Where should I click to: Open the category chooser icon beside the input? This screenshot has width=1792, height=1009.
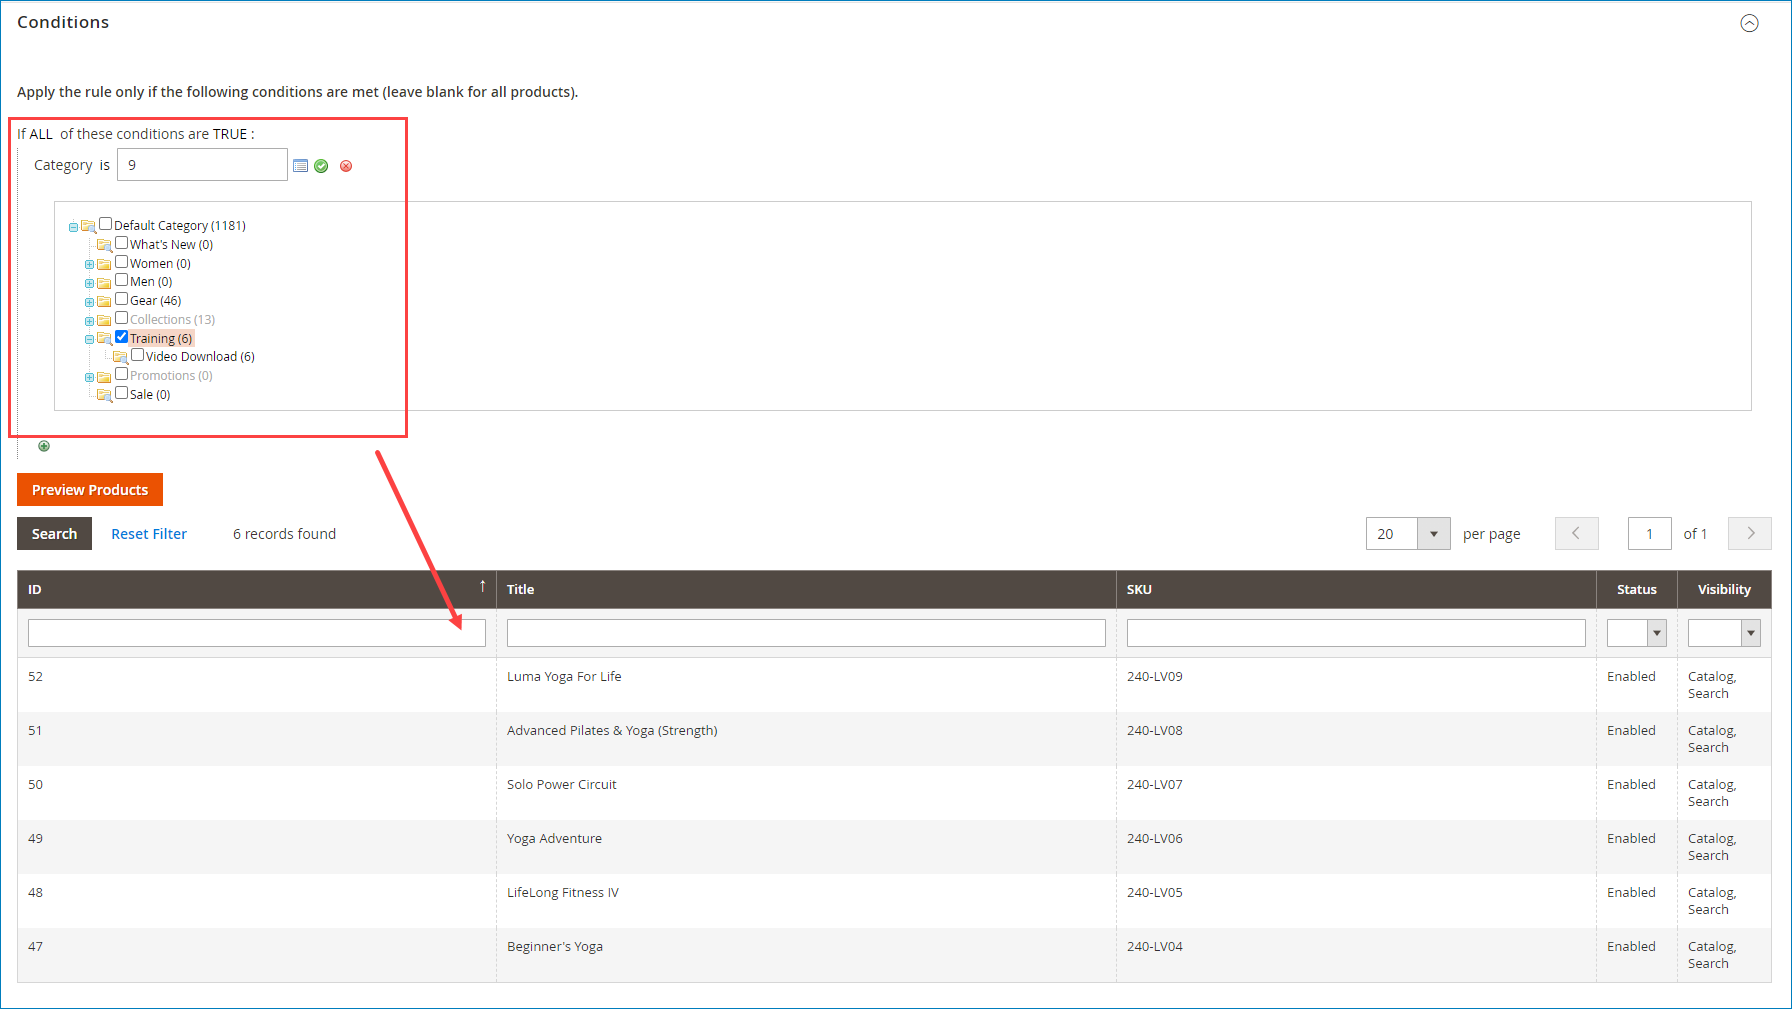[x=301, y=165]
